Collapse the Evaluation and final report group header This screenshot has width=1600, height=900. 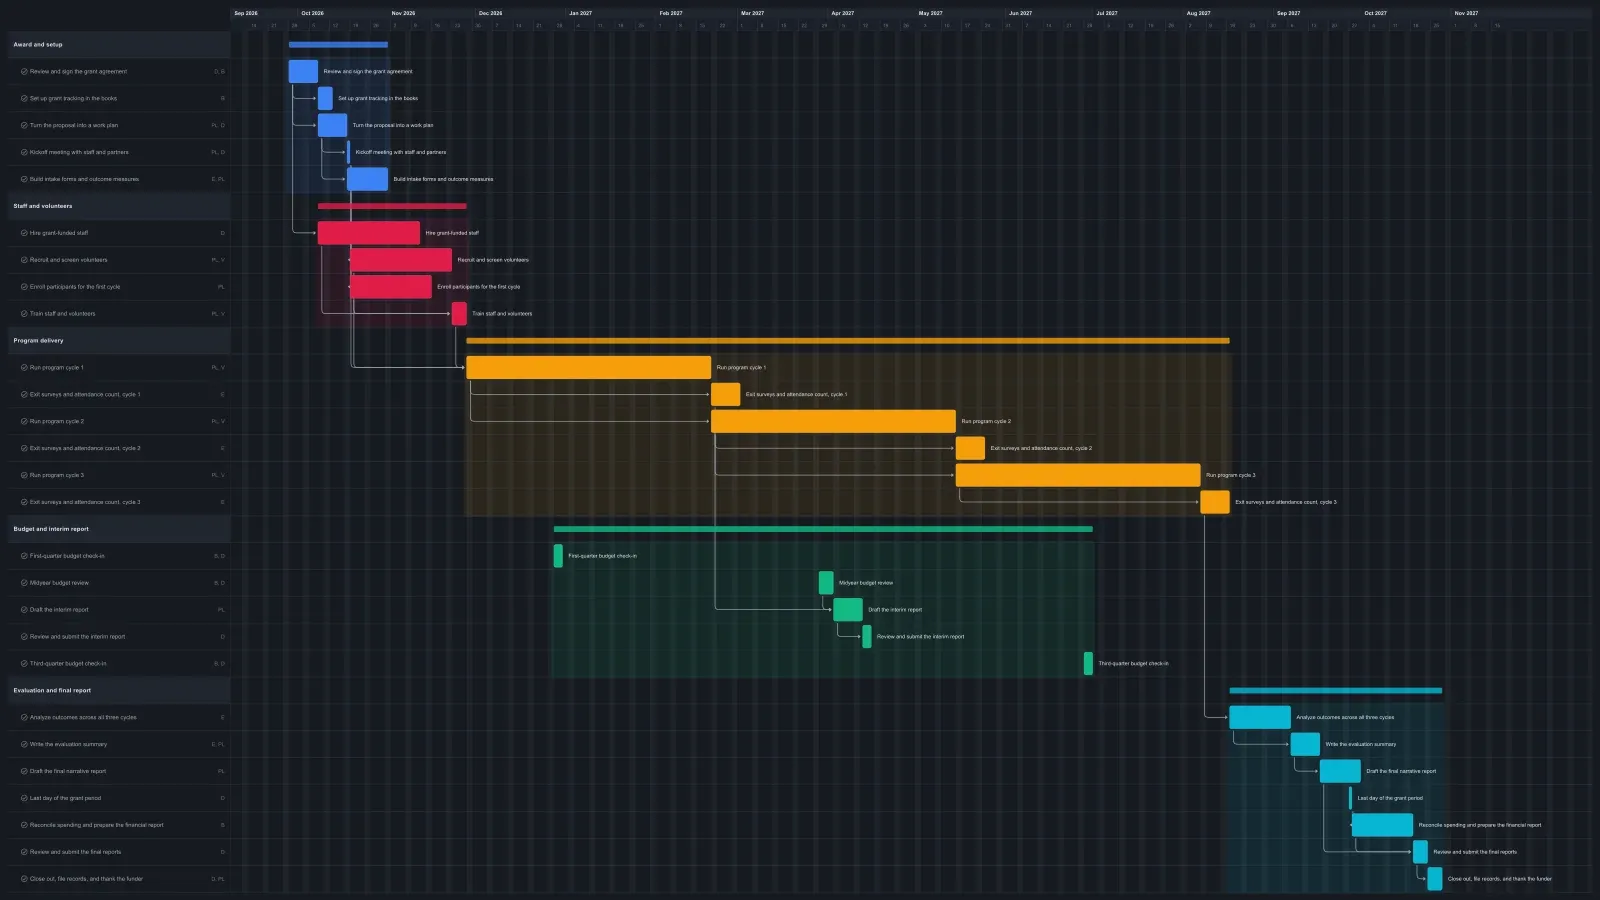tap(119, 691)
